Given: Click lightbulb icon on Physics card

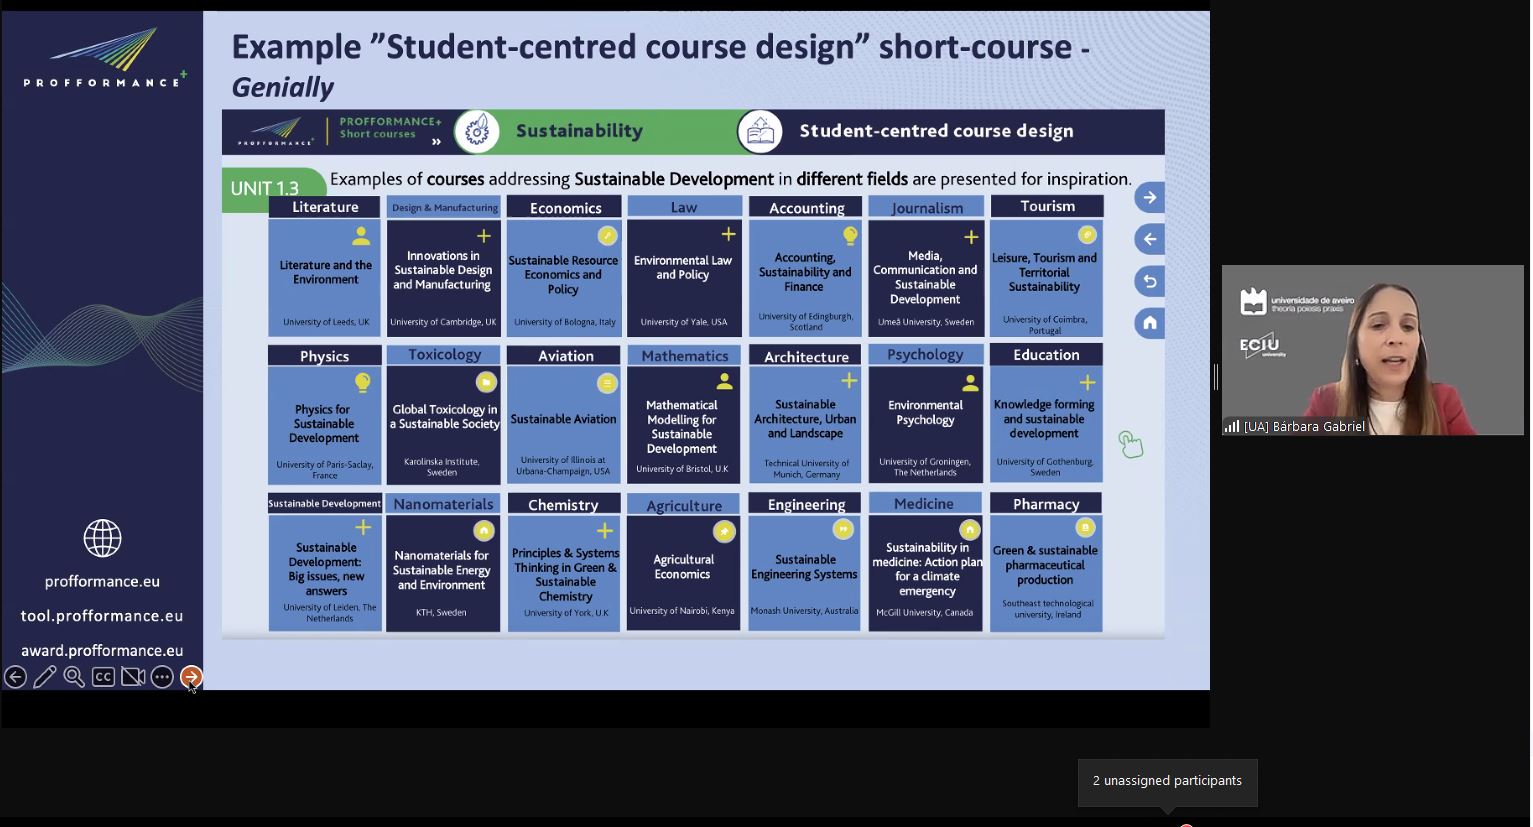Looking at the screenshot, I should tap(362, 383).
